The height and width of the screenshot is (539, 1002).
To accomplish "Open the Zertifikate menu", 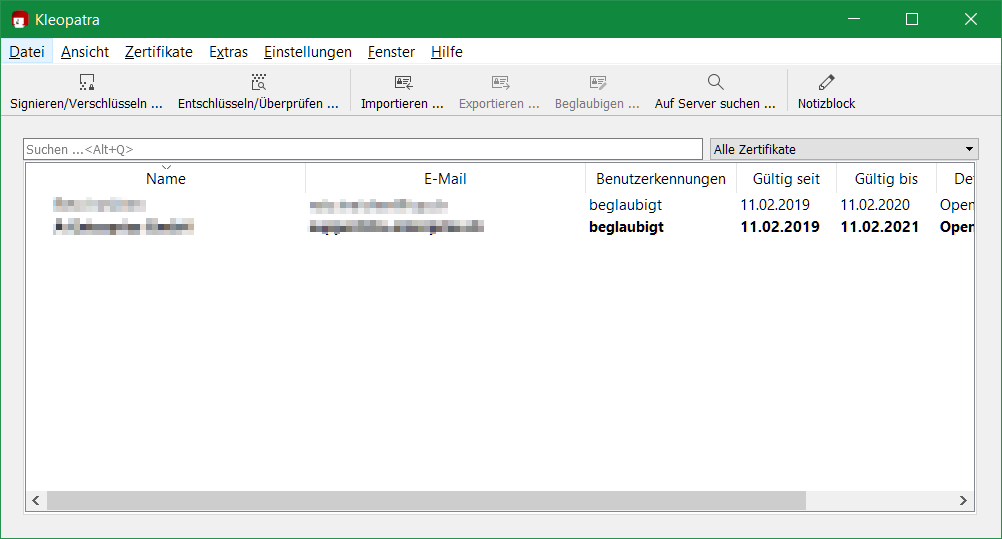I will 158,52.
